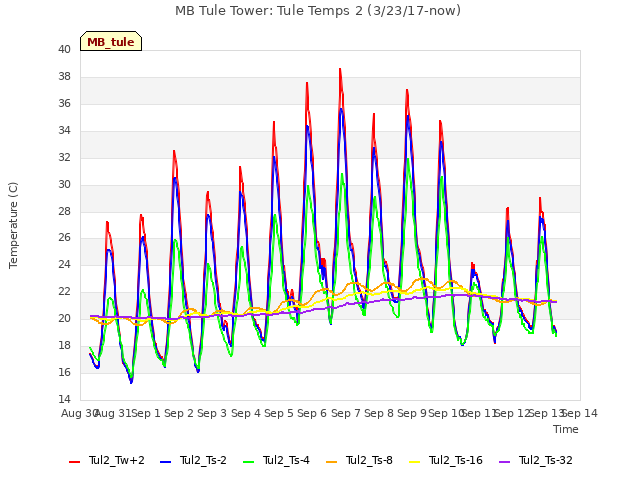Click the Sep 3 x-axis label
The height and width of the screenshot is (480, 640).
(x=212, y=413)
